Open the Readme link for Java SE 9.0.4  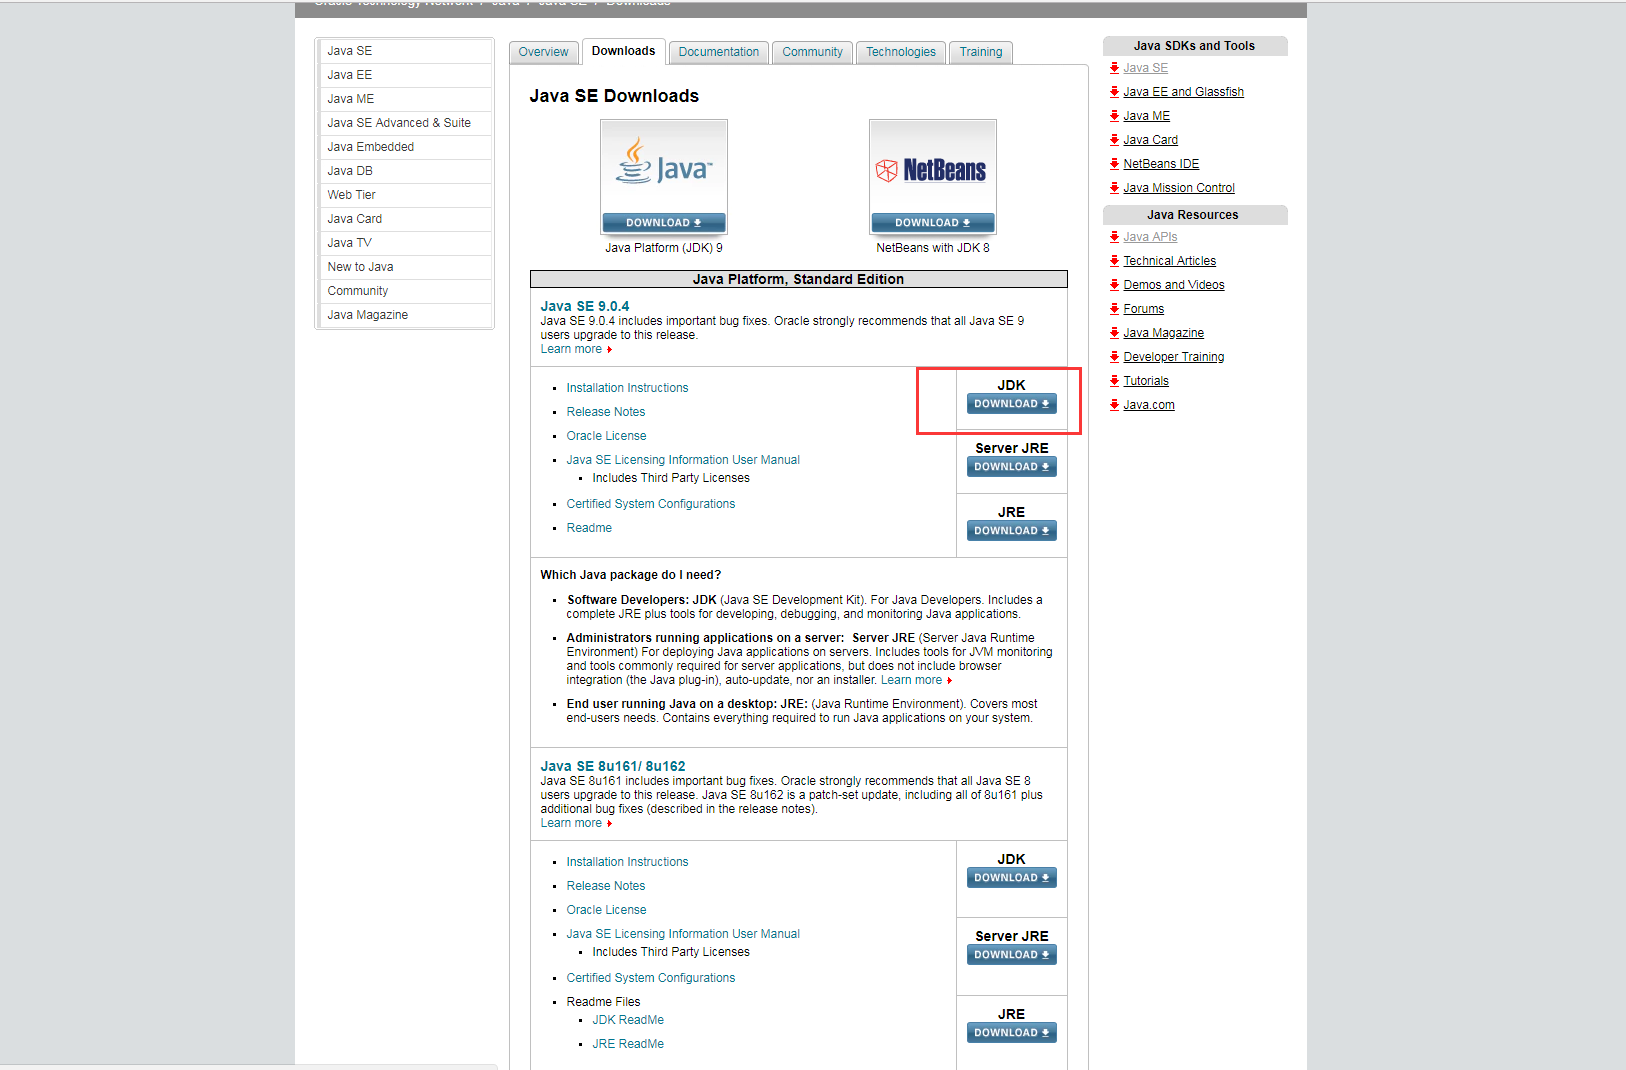[589, 528]
